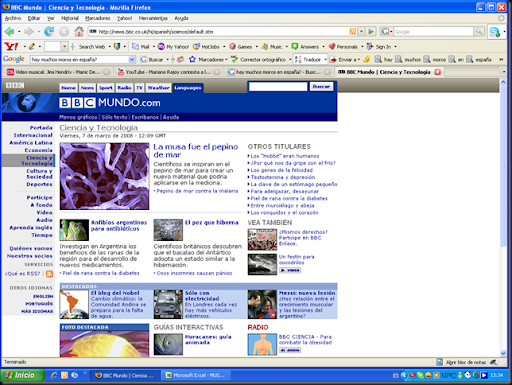
Task: Click the My Yahoo! toolbar icon
Action: coord(161,46)
